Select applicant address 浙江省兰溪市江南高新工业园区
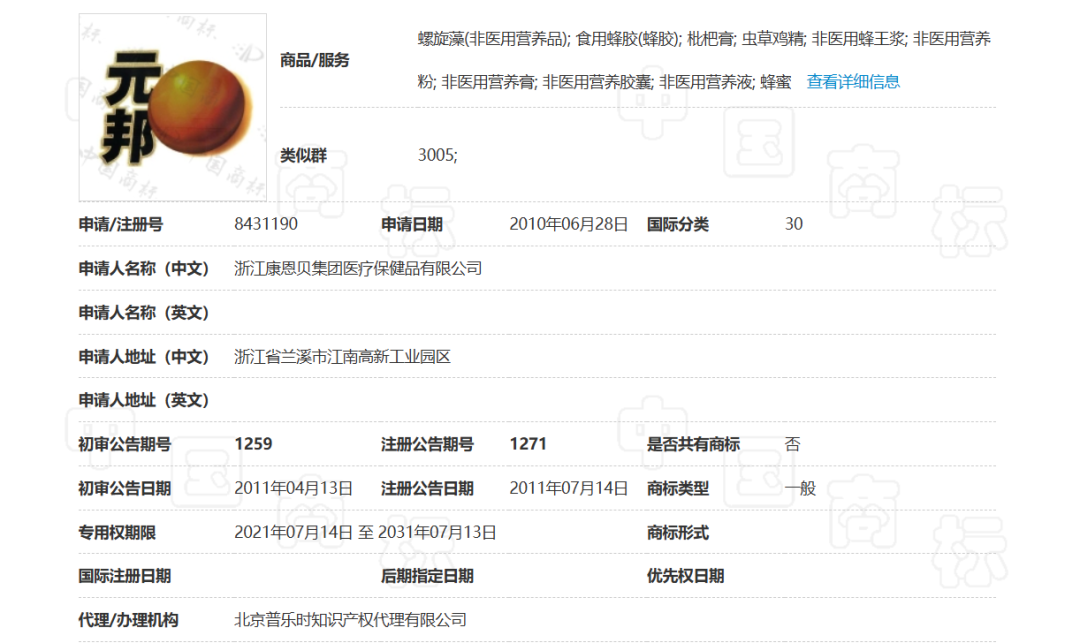Viewport: 1080px width, 643px height. (342, 357)
